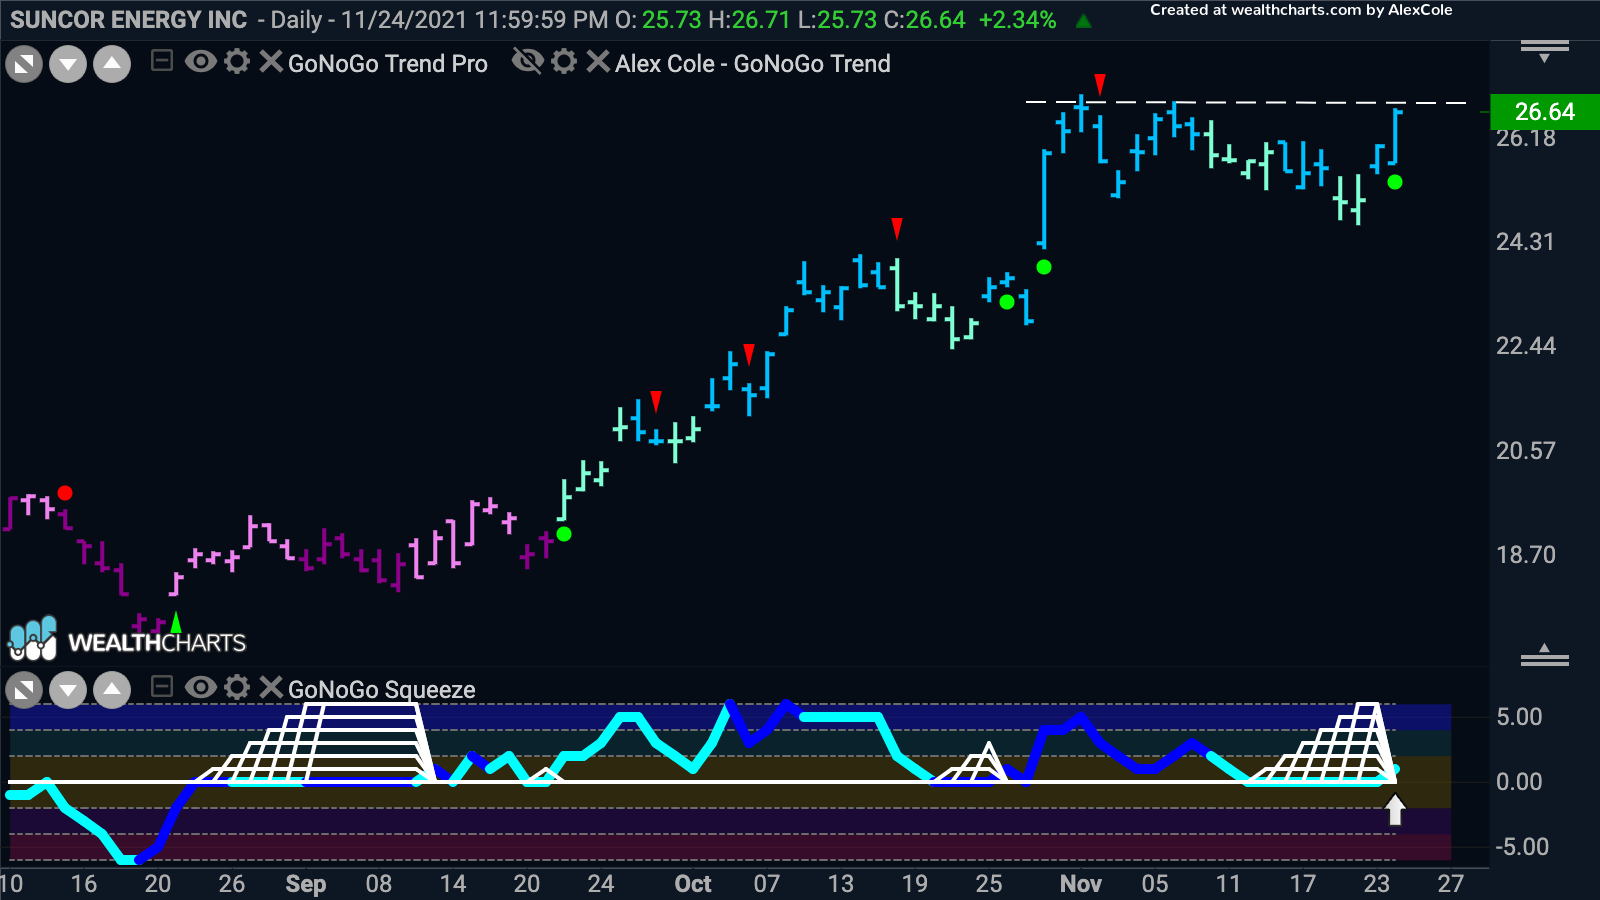1600x900 pixels.
Task: Remove Alex Cole GoNoGo Trend indicator
Action: coord(597,62)
